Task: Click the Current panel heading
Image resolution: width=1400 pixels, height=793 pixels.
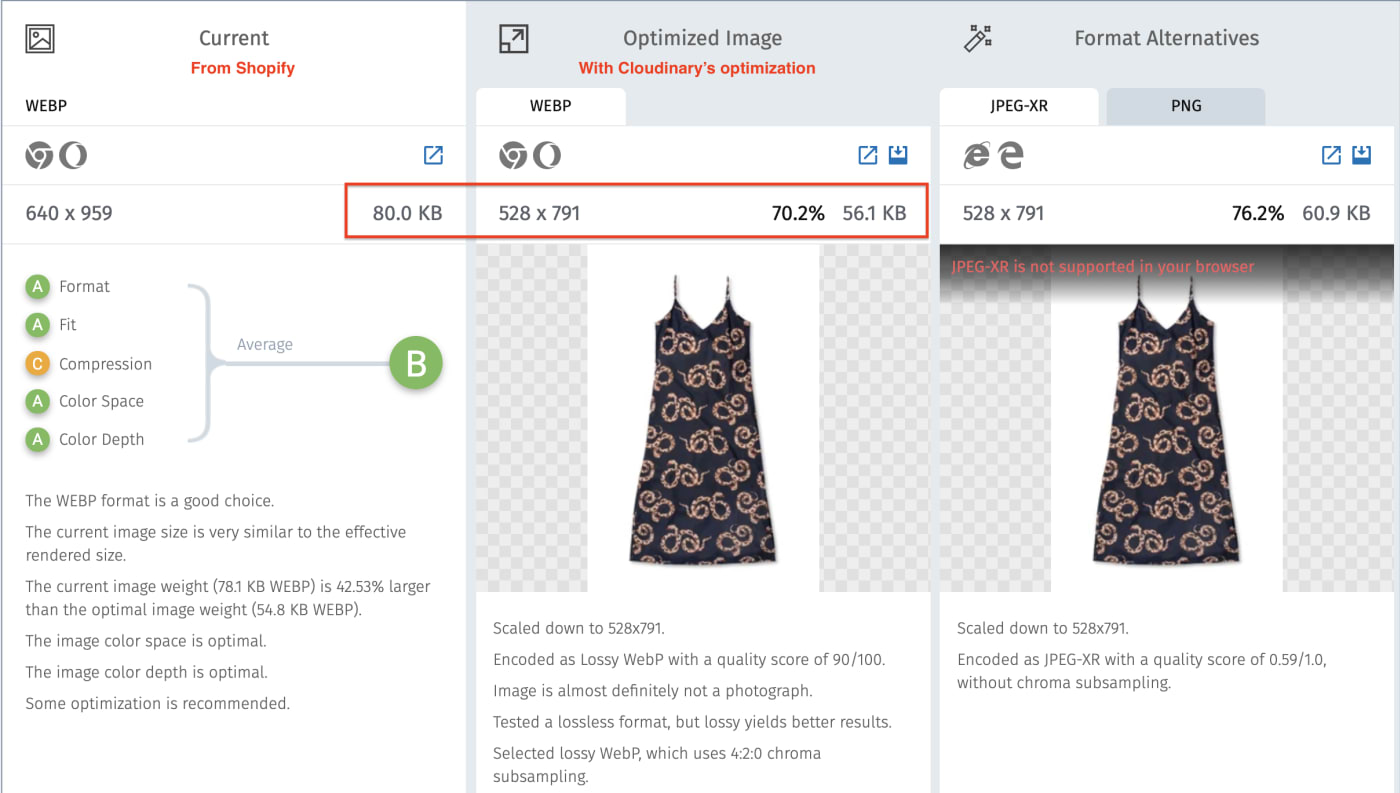Action: point(234,38)
